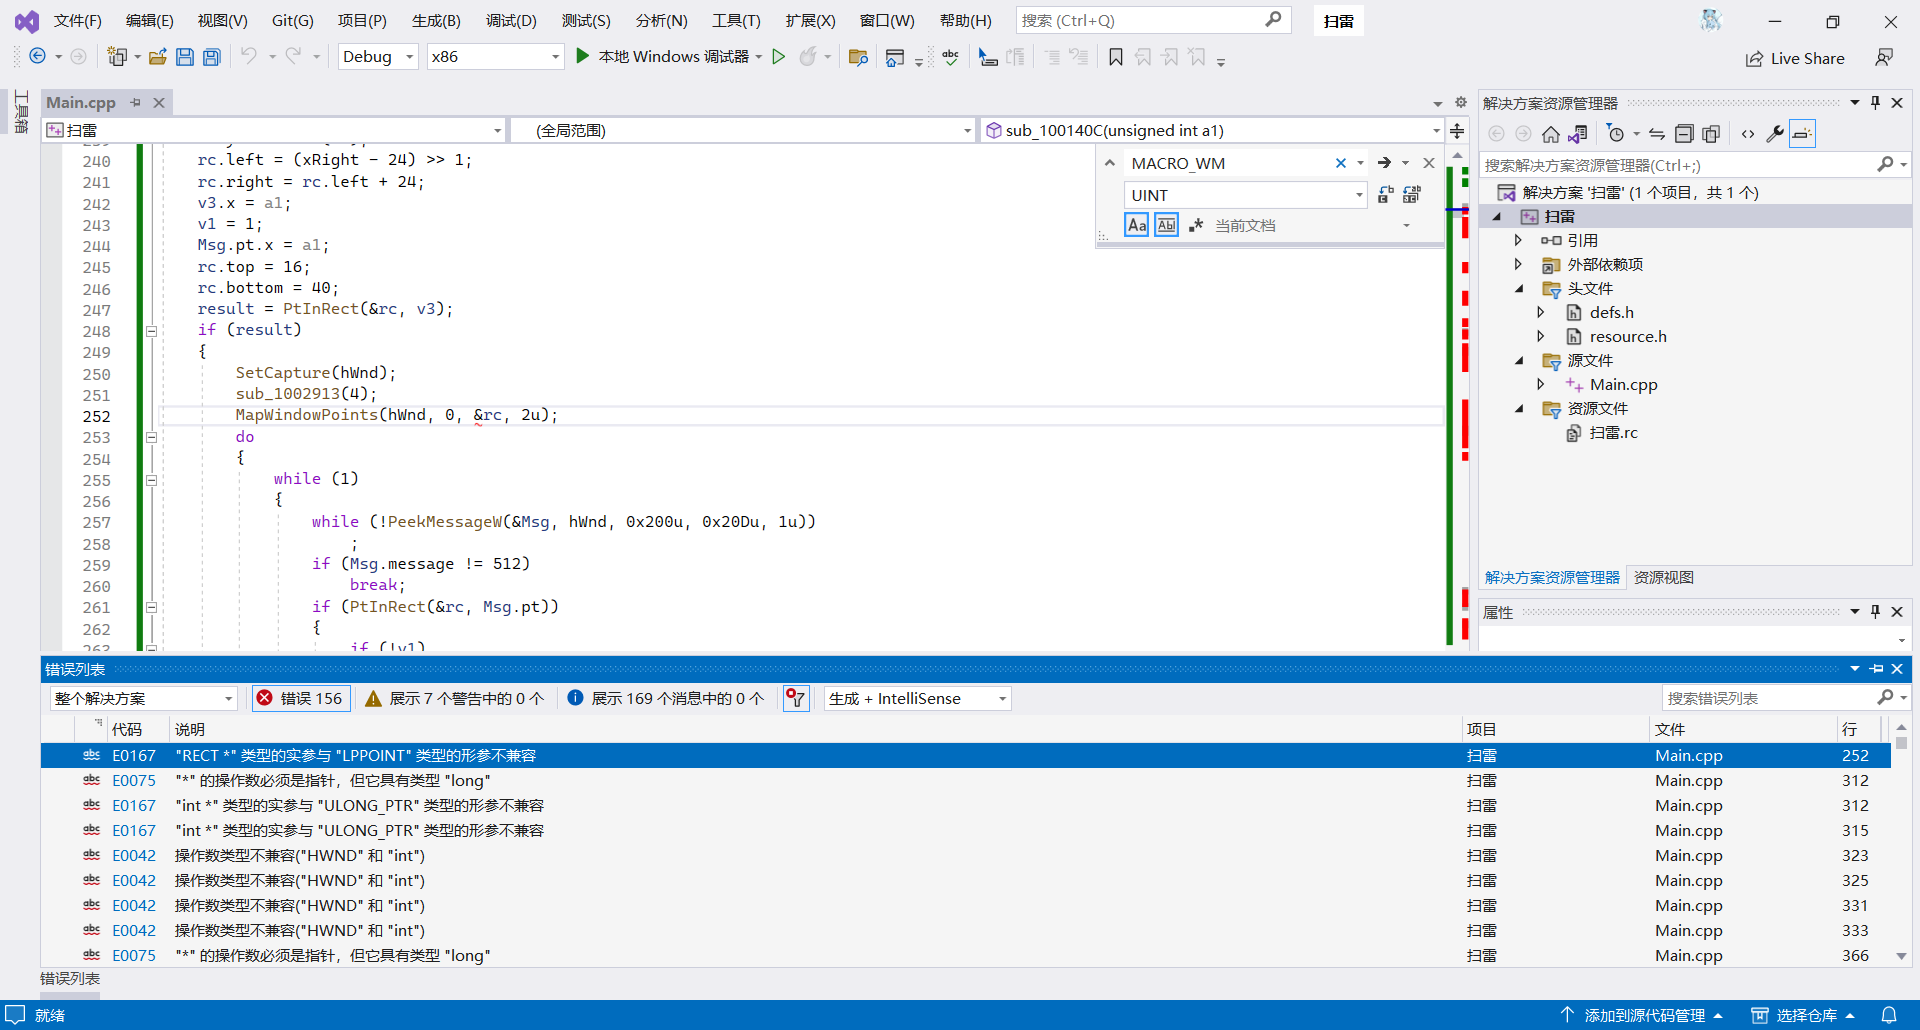Open properties with the wrench icon
1920x1030 pixels.
pos(1775,134)
